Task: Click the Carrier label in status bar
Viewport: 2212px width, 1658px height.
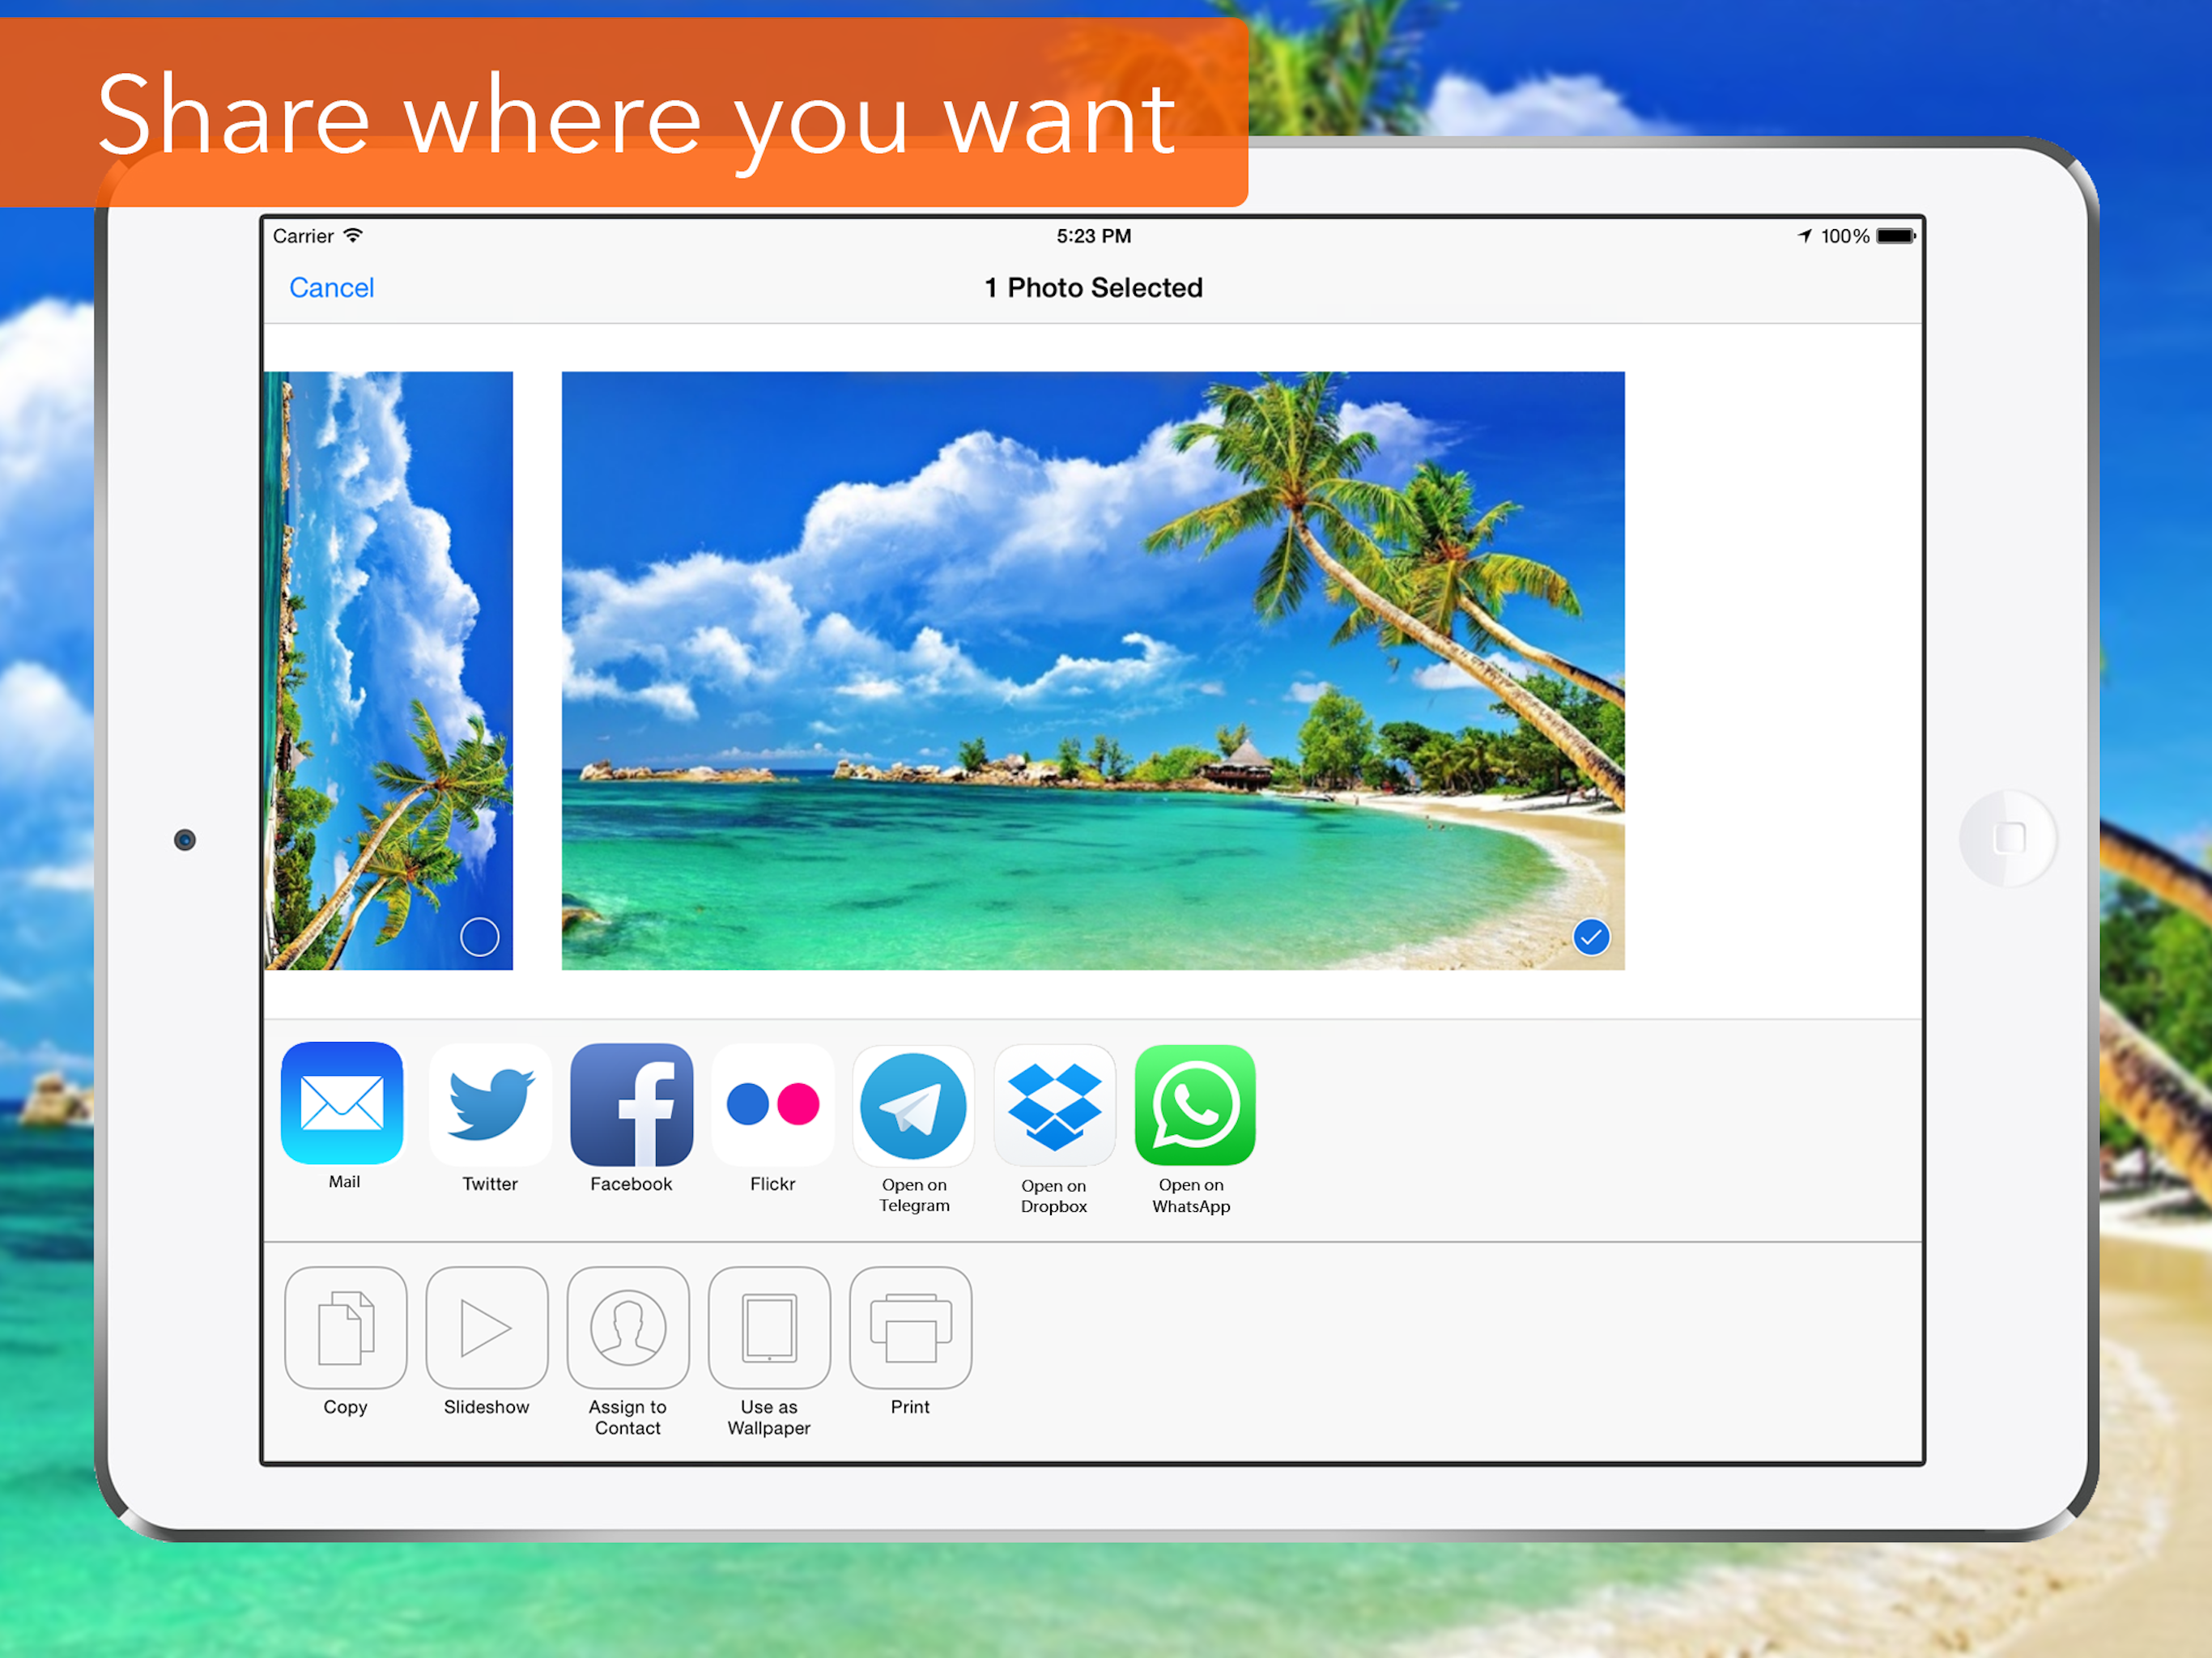Action: (303, 236)
